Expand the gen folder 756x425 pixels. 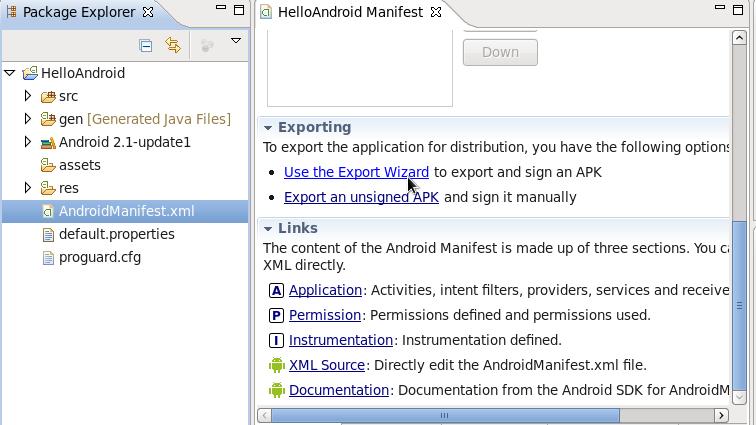(x=27, y=119)
